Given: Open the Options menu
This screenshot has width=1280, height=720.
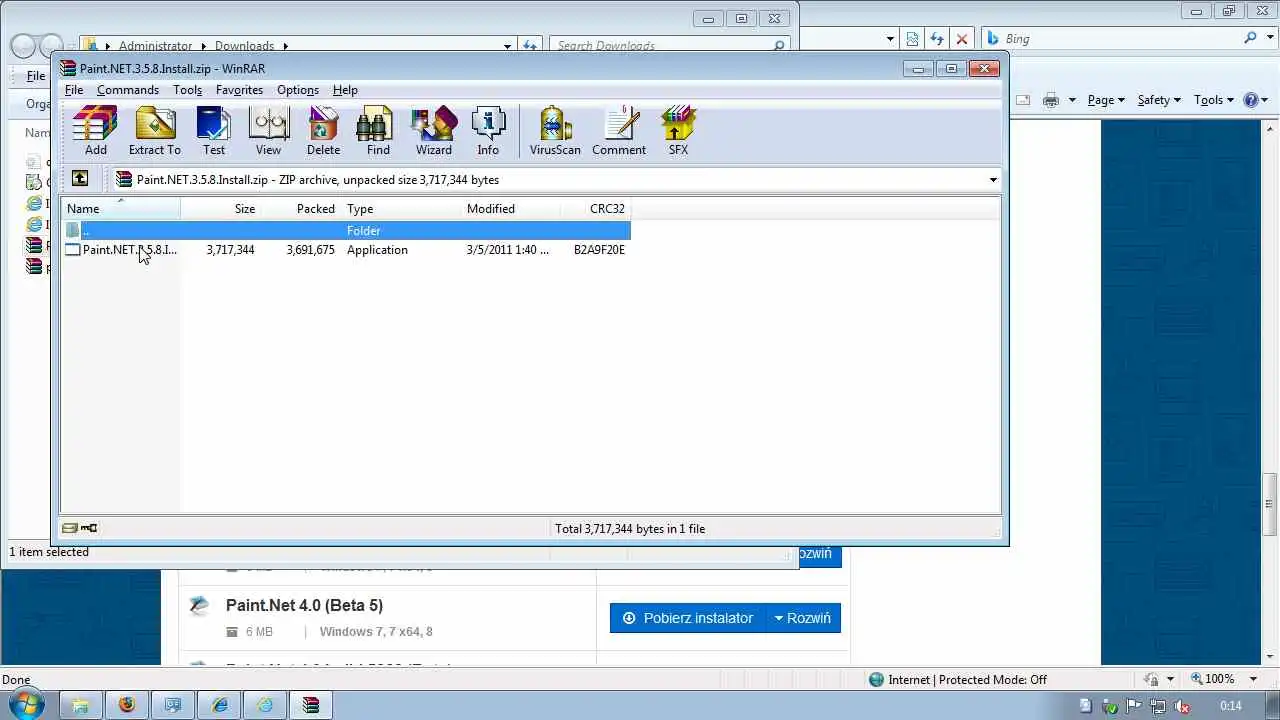Looking at the screenshot, I should (x=298, y=90).
